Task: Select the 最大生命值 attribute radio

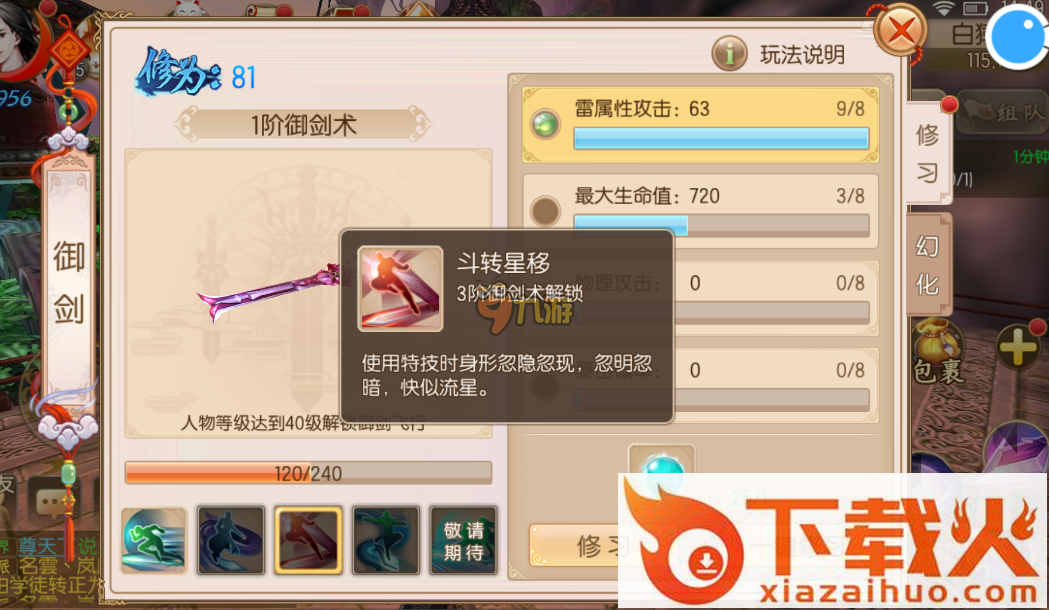Action: (545, 211)
